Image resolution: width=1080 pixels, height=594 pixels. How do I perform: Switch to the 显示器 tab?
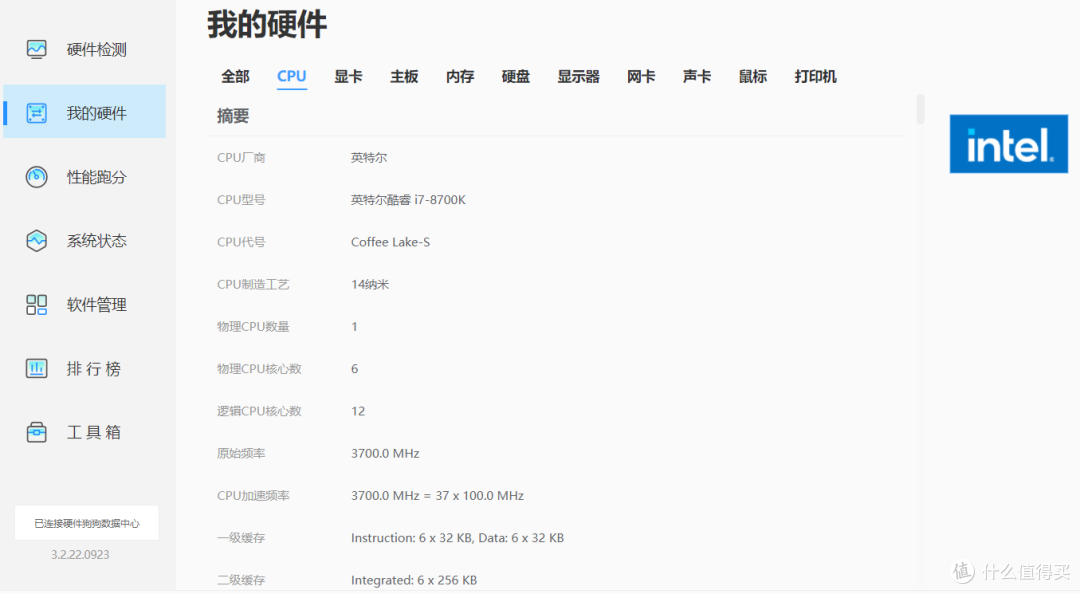pyautogui.click(x=578, y=76)
